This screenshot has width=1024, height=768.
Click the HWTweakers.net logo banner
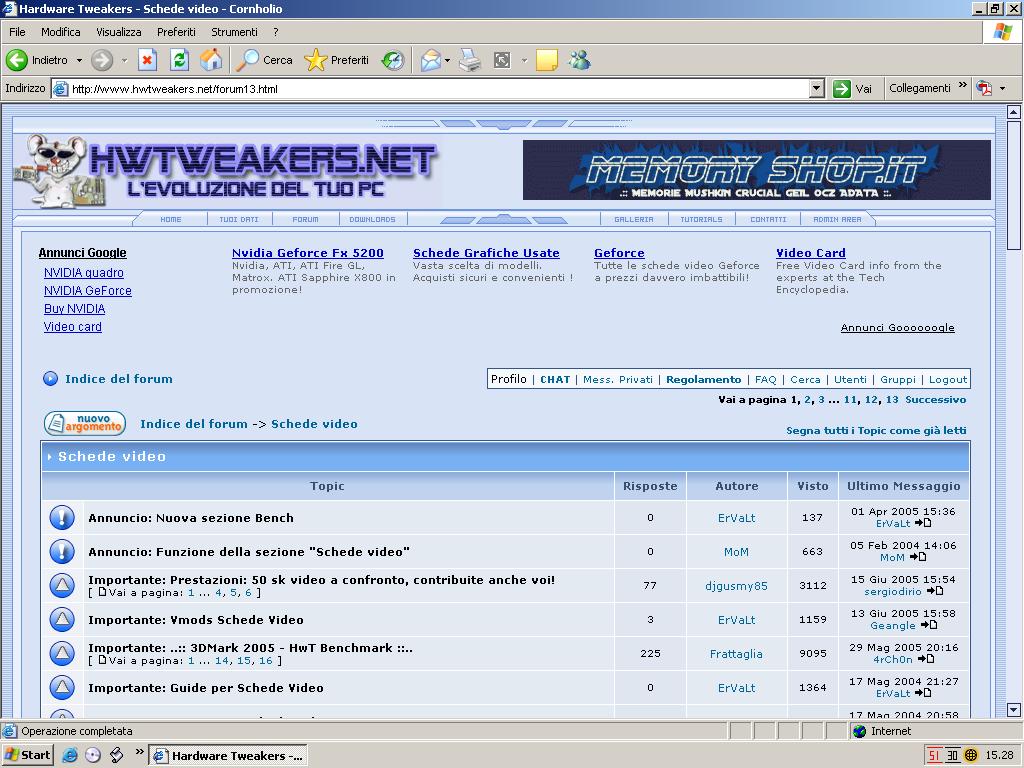[x=227, y=170]
